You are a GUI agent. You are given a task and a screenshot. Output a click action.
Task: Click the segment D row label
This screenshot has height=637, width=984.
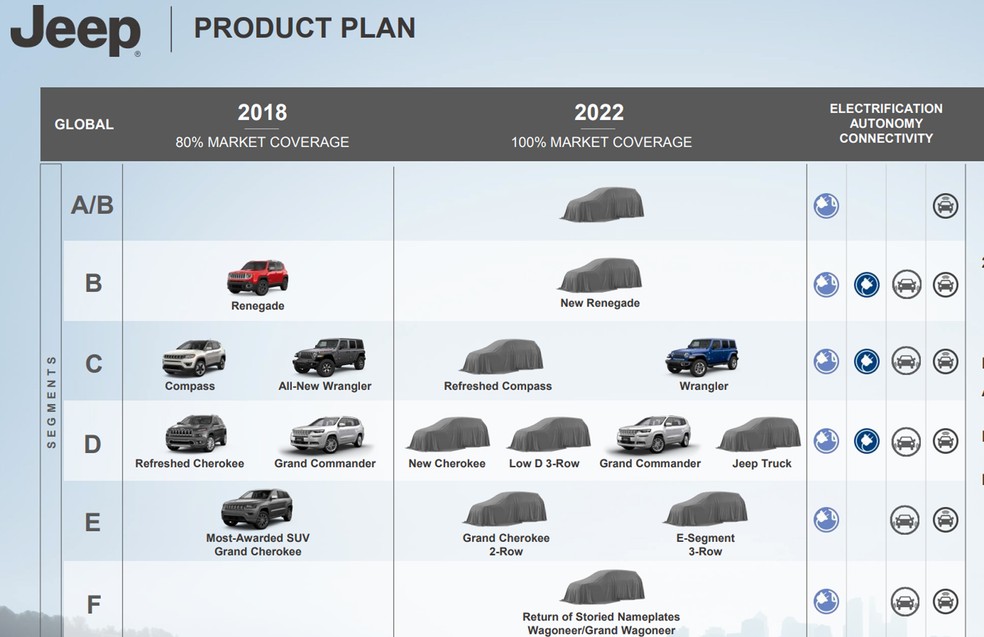coord(93,444)
